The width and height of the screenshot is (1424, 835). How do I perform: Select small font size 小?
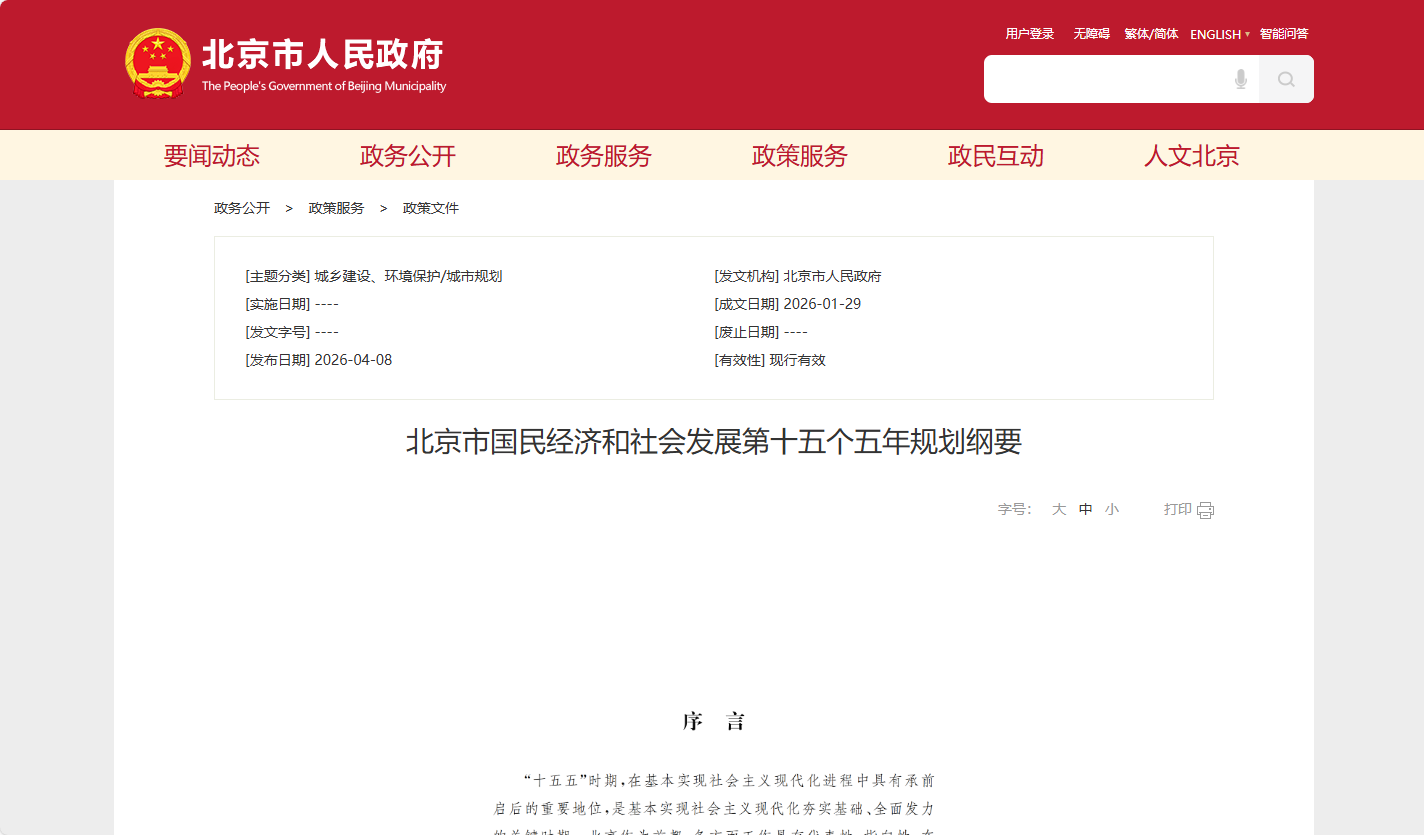(1112, 509)
